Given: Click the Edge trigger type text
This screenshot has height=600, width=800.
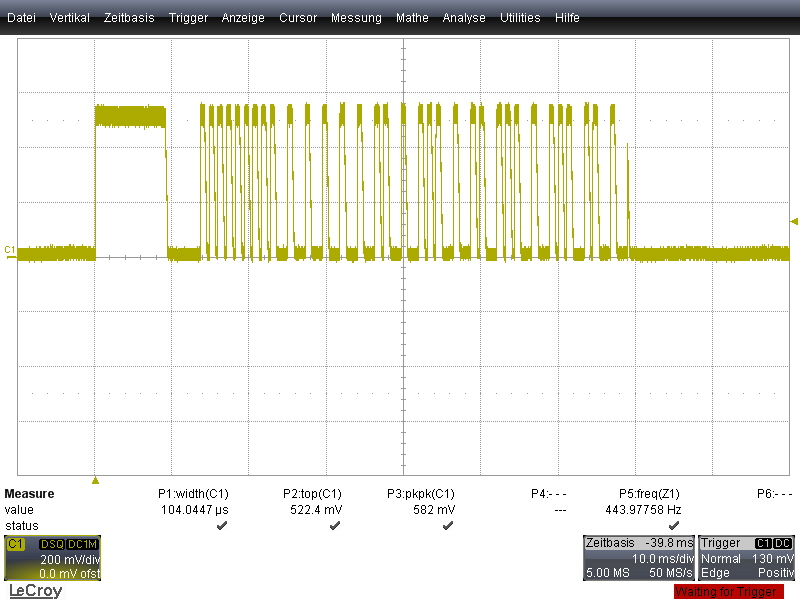Looking at the screenshot, I should click(715, 573).
